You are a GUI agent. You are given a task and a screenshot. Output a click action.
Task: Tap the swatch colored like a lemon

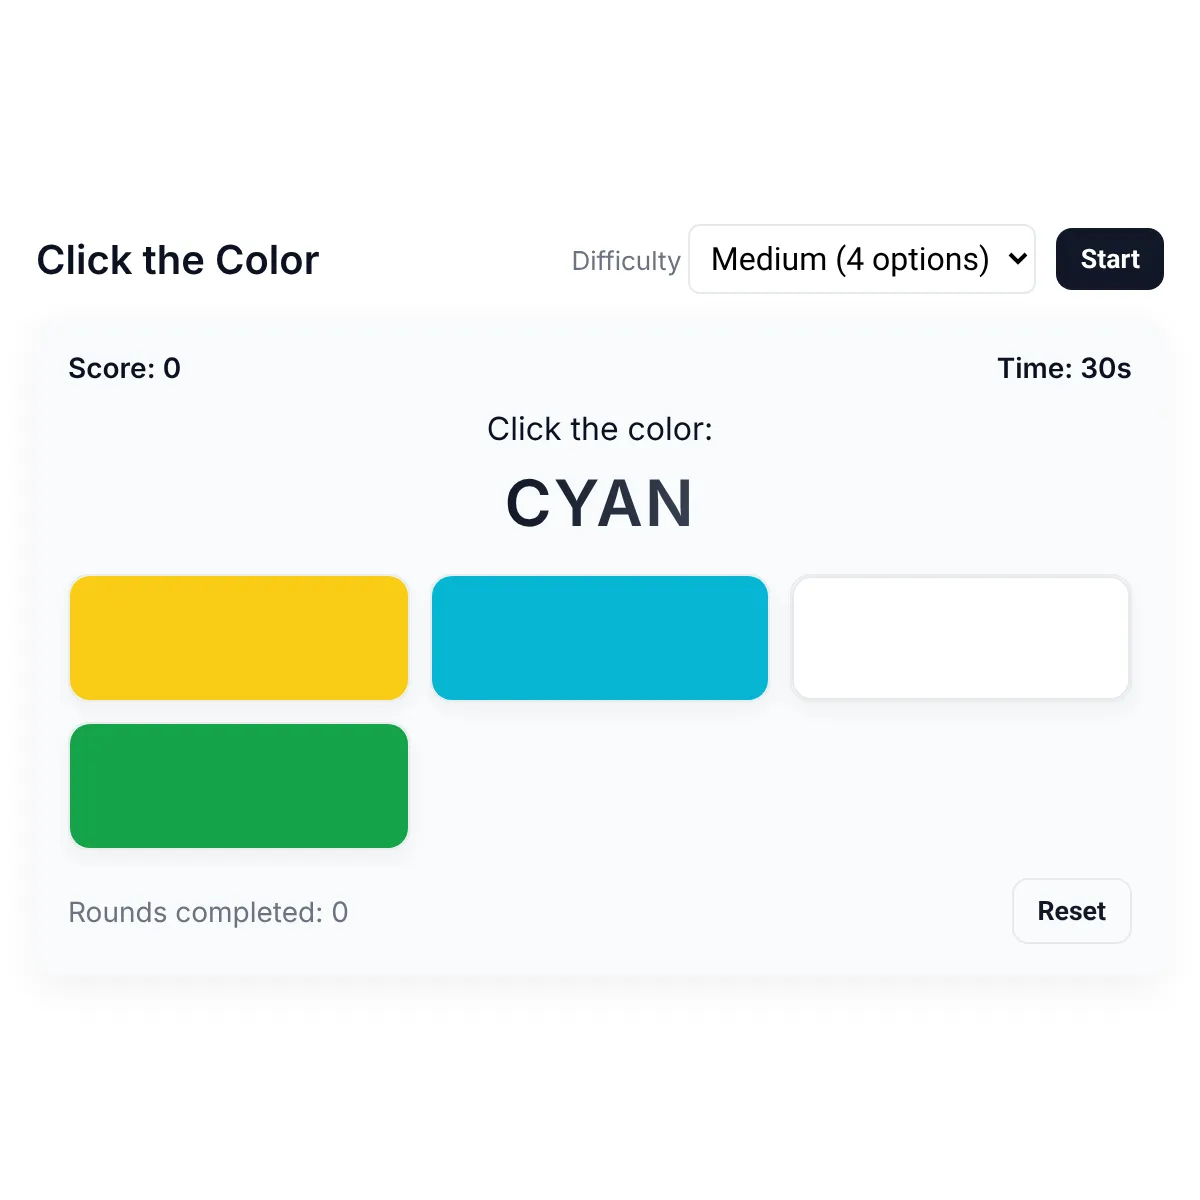click(239, 638)
